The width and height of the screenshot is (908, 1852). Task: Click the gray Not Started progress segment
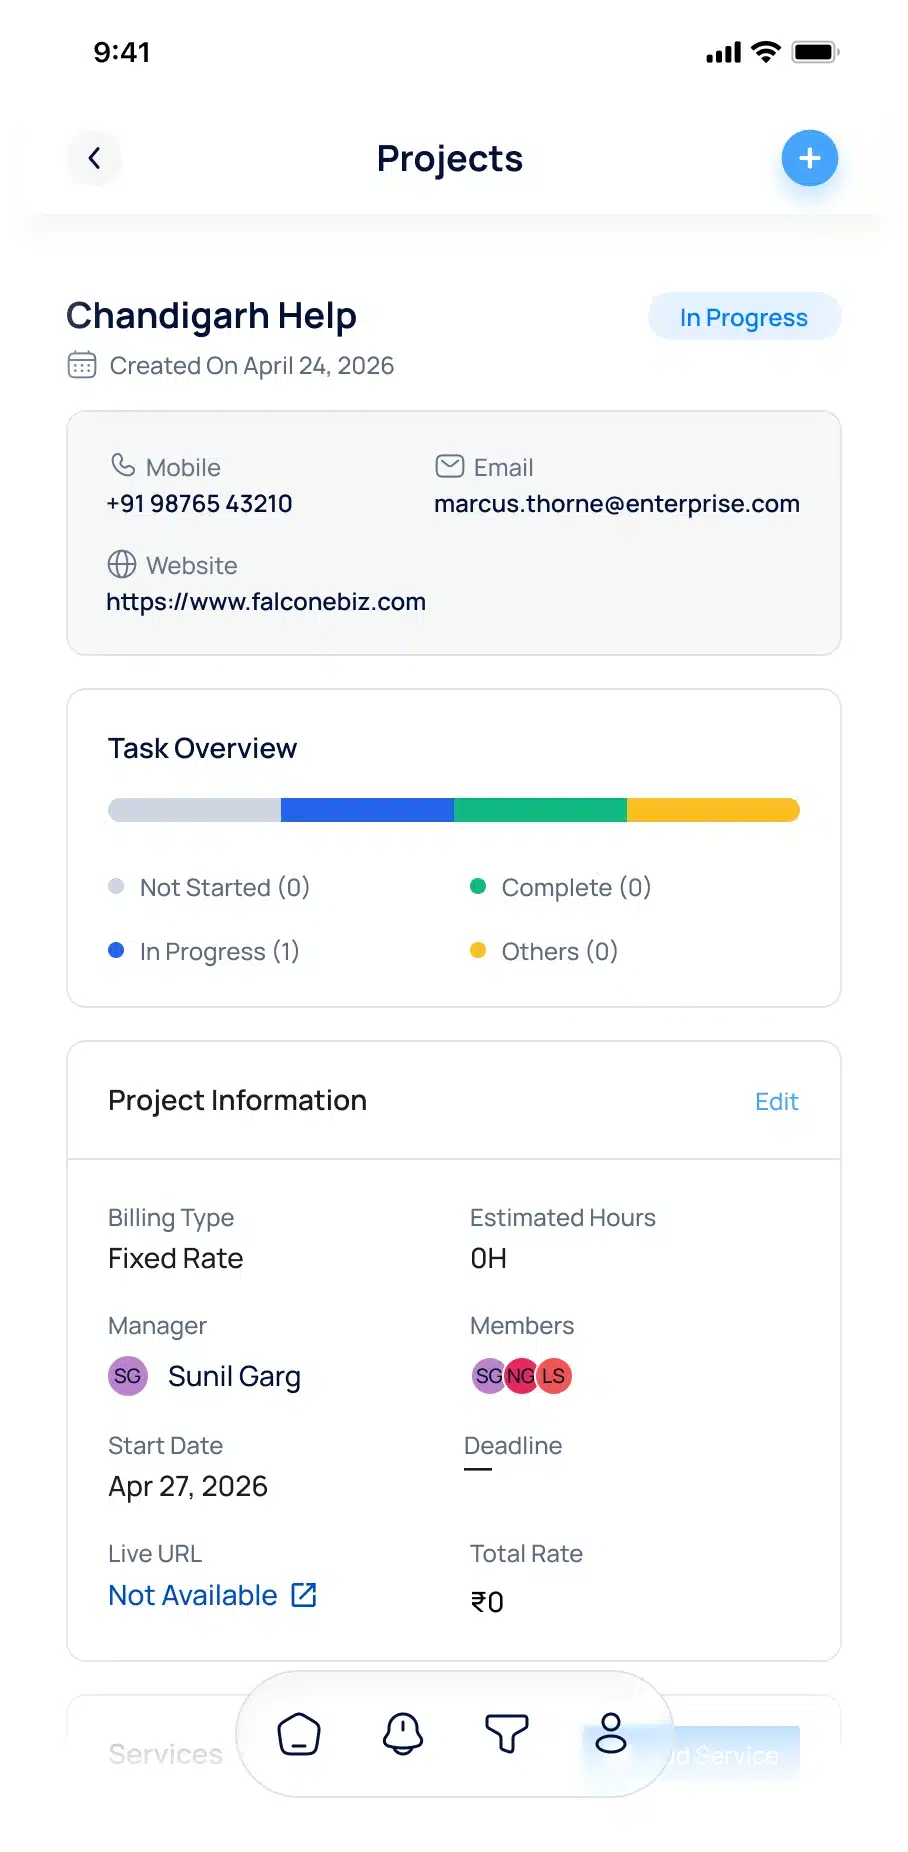[194, 810]
